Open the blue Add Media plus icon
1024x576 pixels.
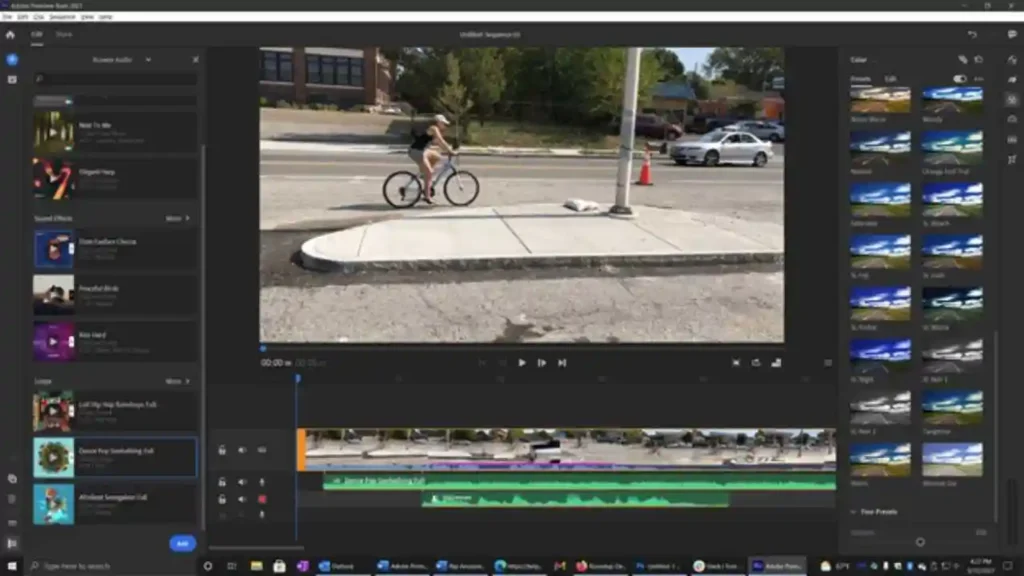(12, 59)
